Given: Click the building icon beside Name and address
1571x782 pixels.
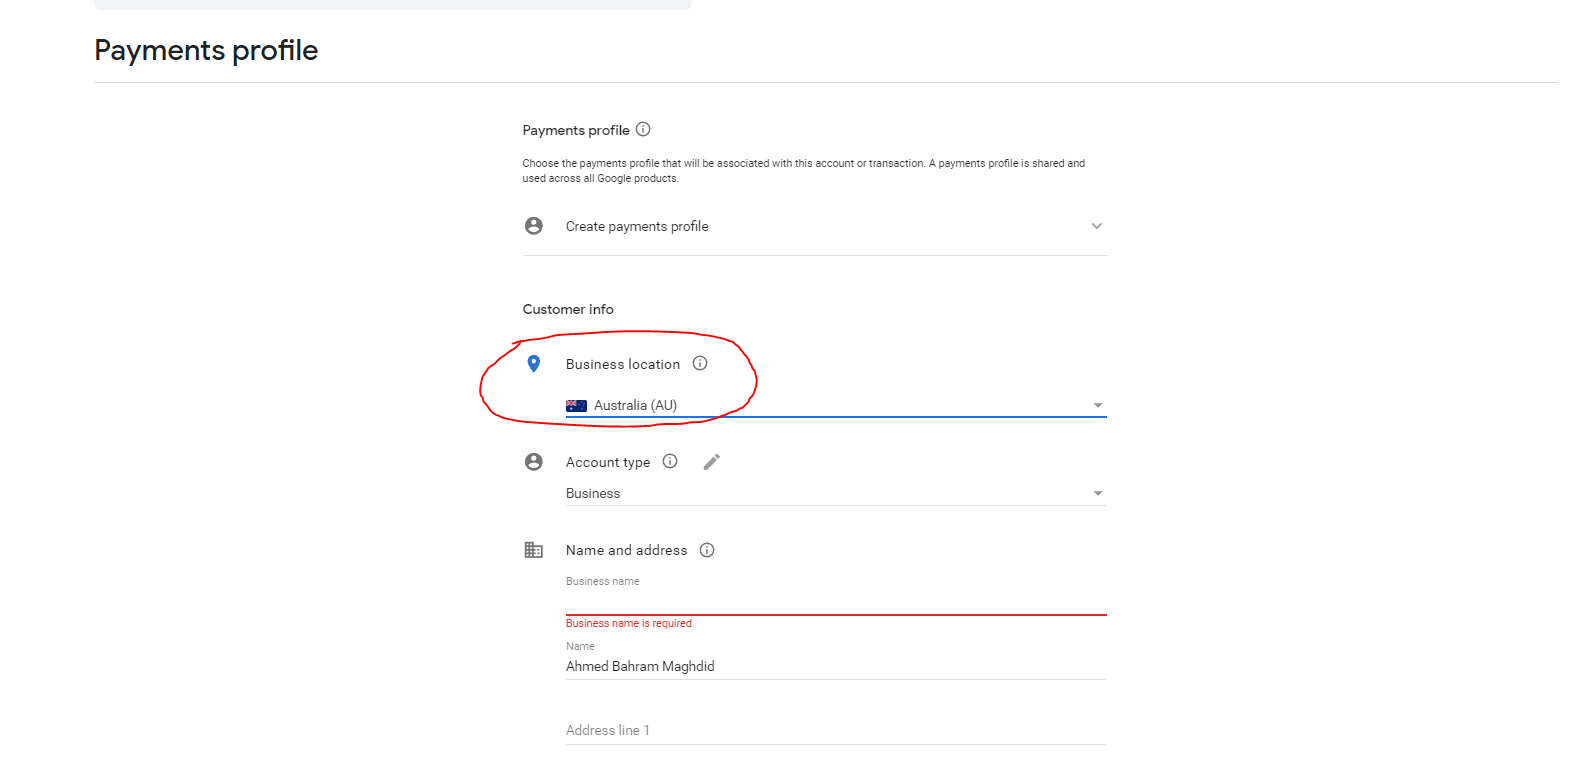Looking at the screenshot, I should point(534,550).
